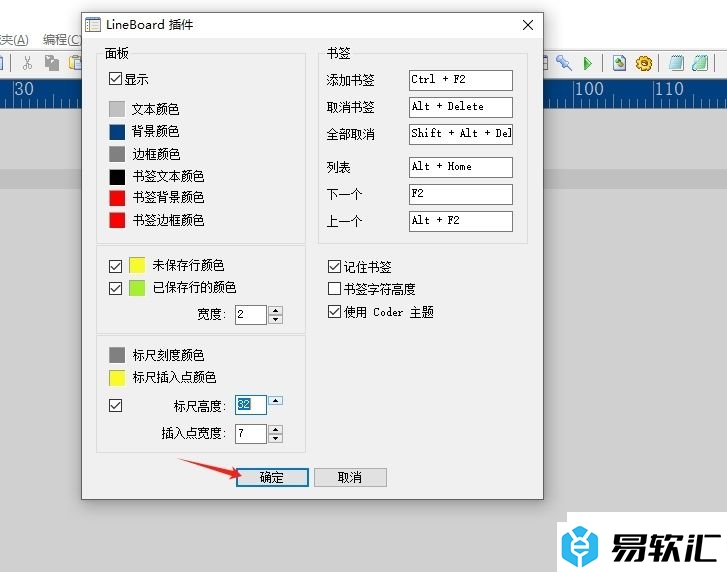This screenshot has width=727, height=572.
Task: Click the 取消书签 hotkey field Alt + Delete
Action: 461,107
